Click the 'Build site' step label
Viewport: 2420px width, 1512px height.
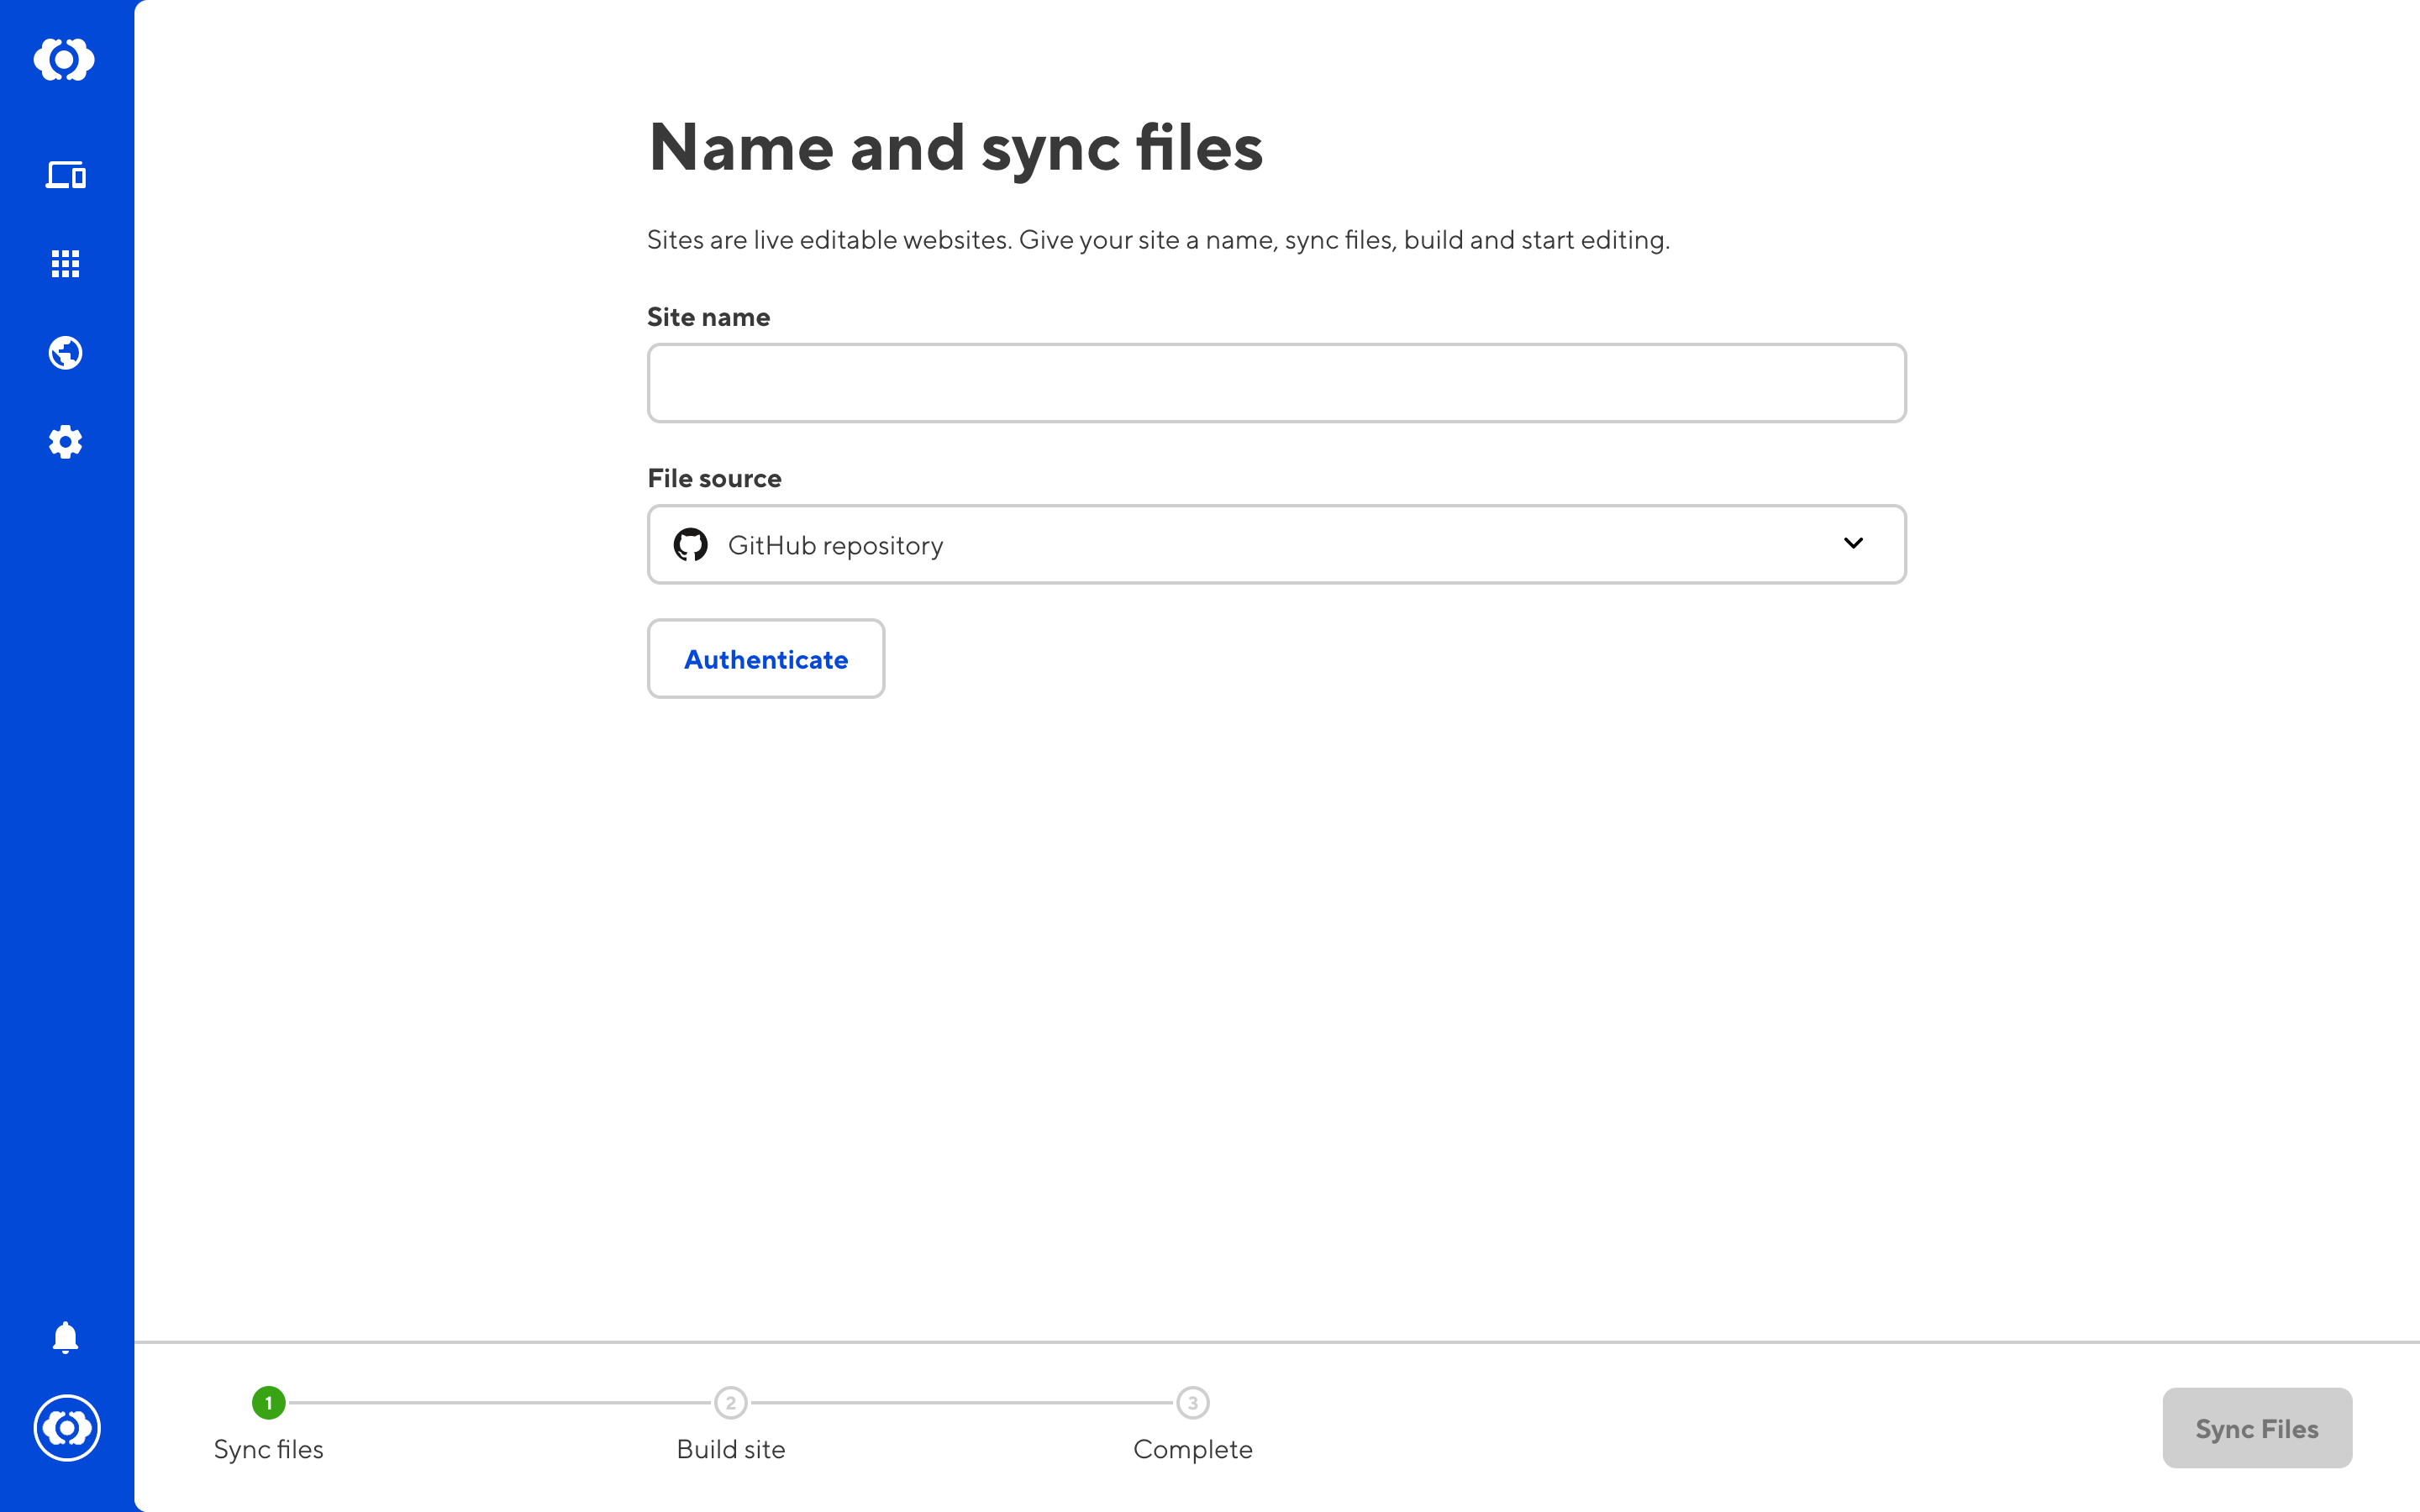[731, 1450]
